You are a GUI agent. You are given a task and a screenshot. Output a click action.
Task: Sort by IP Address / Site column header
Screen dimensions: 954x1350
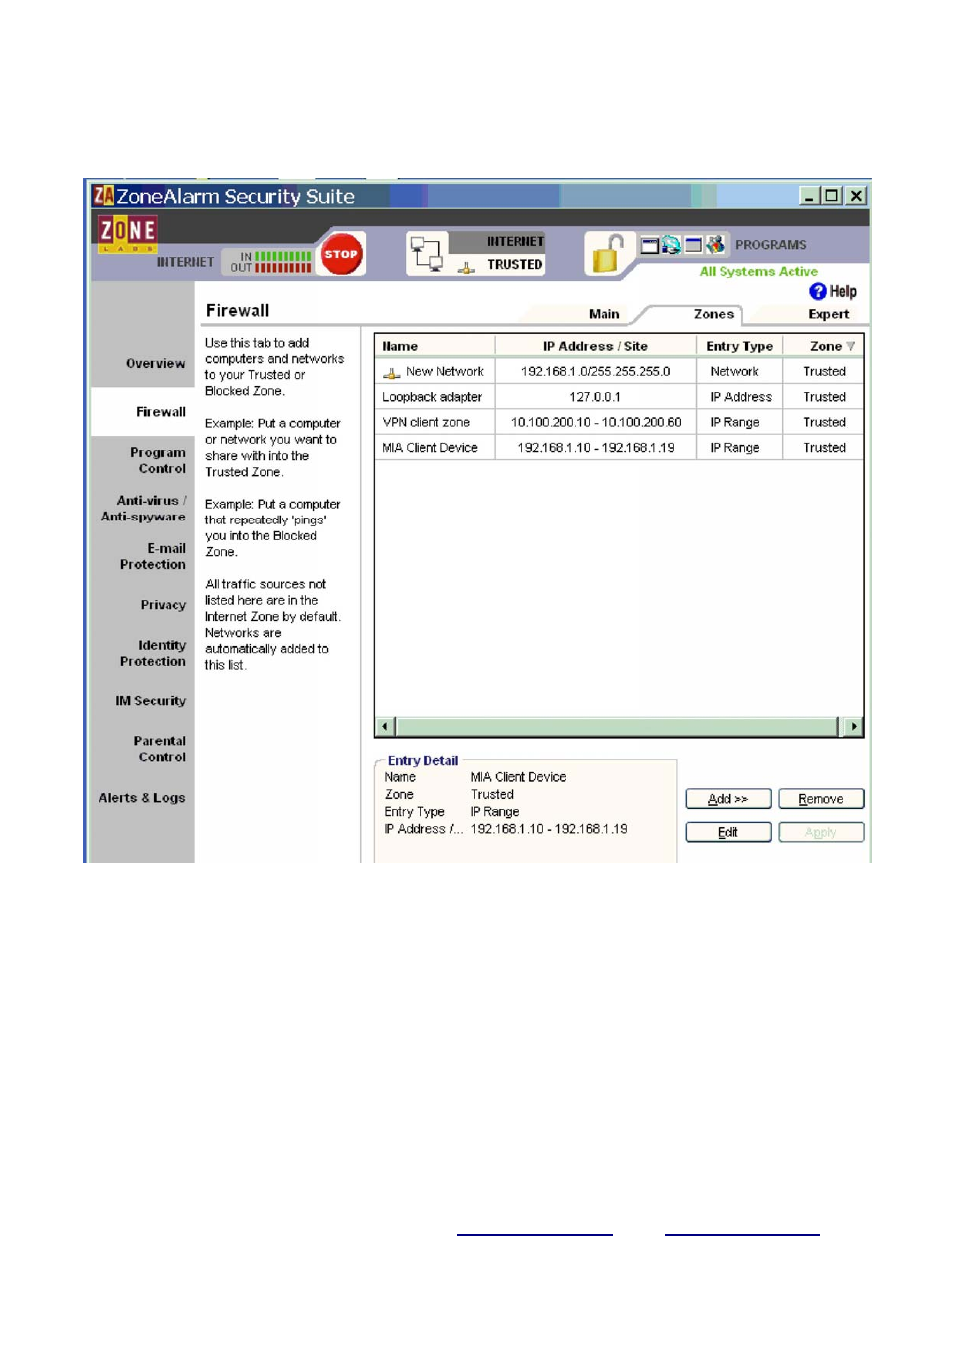pyautogui.click(x=595, y=346)
